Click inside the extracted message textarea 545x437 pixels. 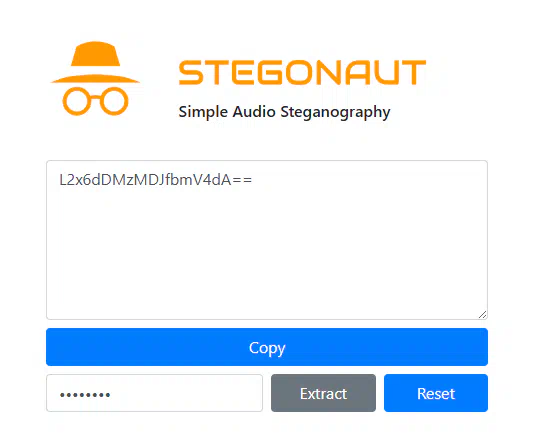click(267, 240)
